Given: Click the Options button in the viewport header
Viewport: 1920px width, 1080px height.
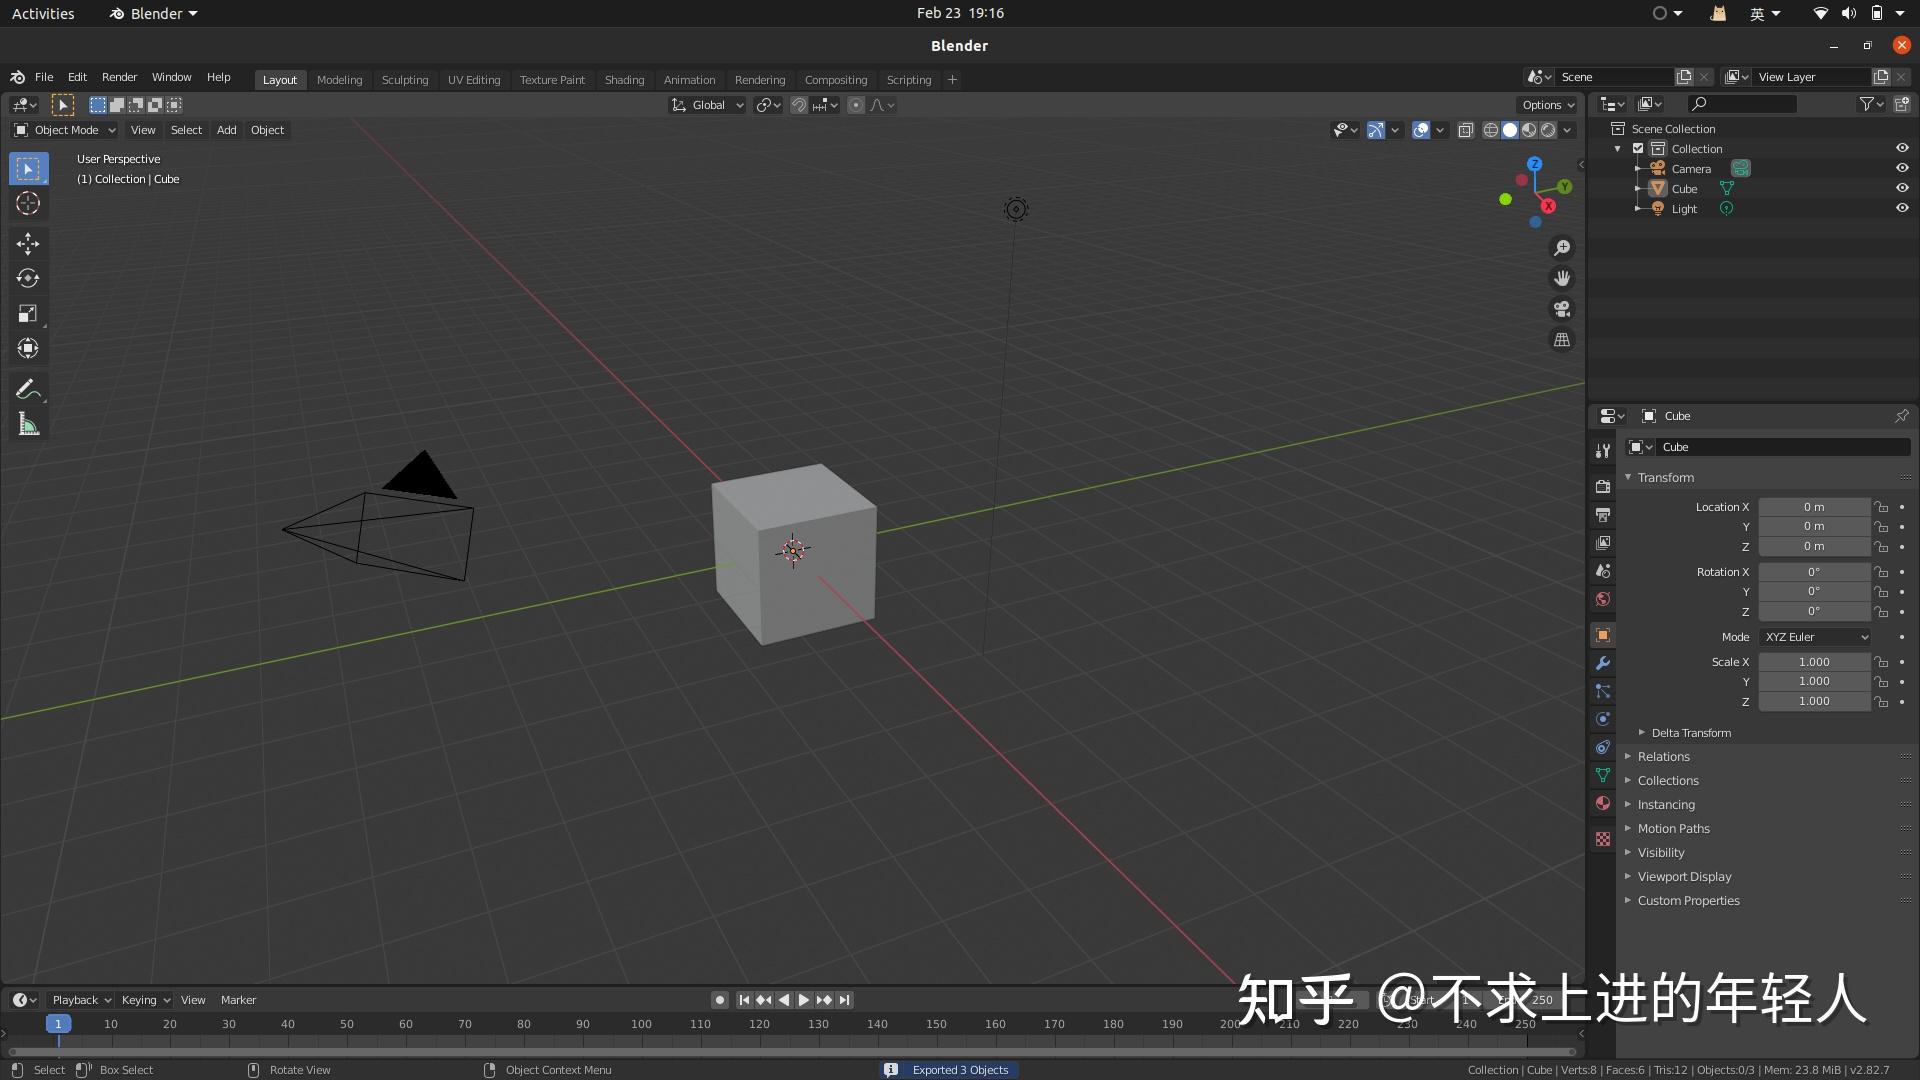Looking at the screenshot, I should click(1544, 104).
